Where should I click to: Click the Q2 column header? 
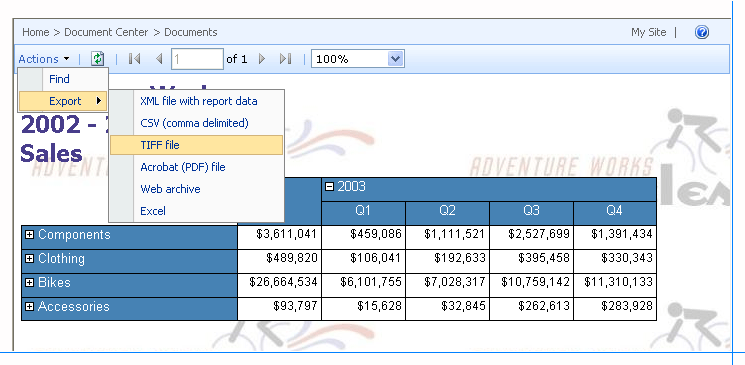(448, 213)
